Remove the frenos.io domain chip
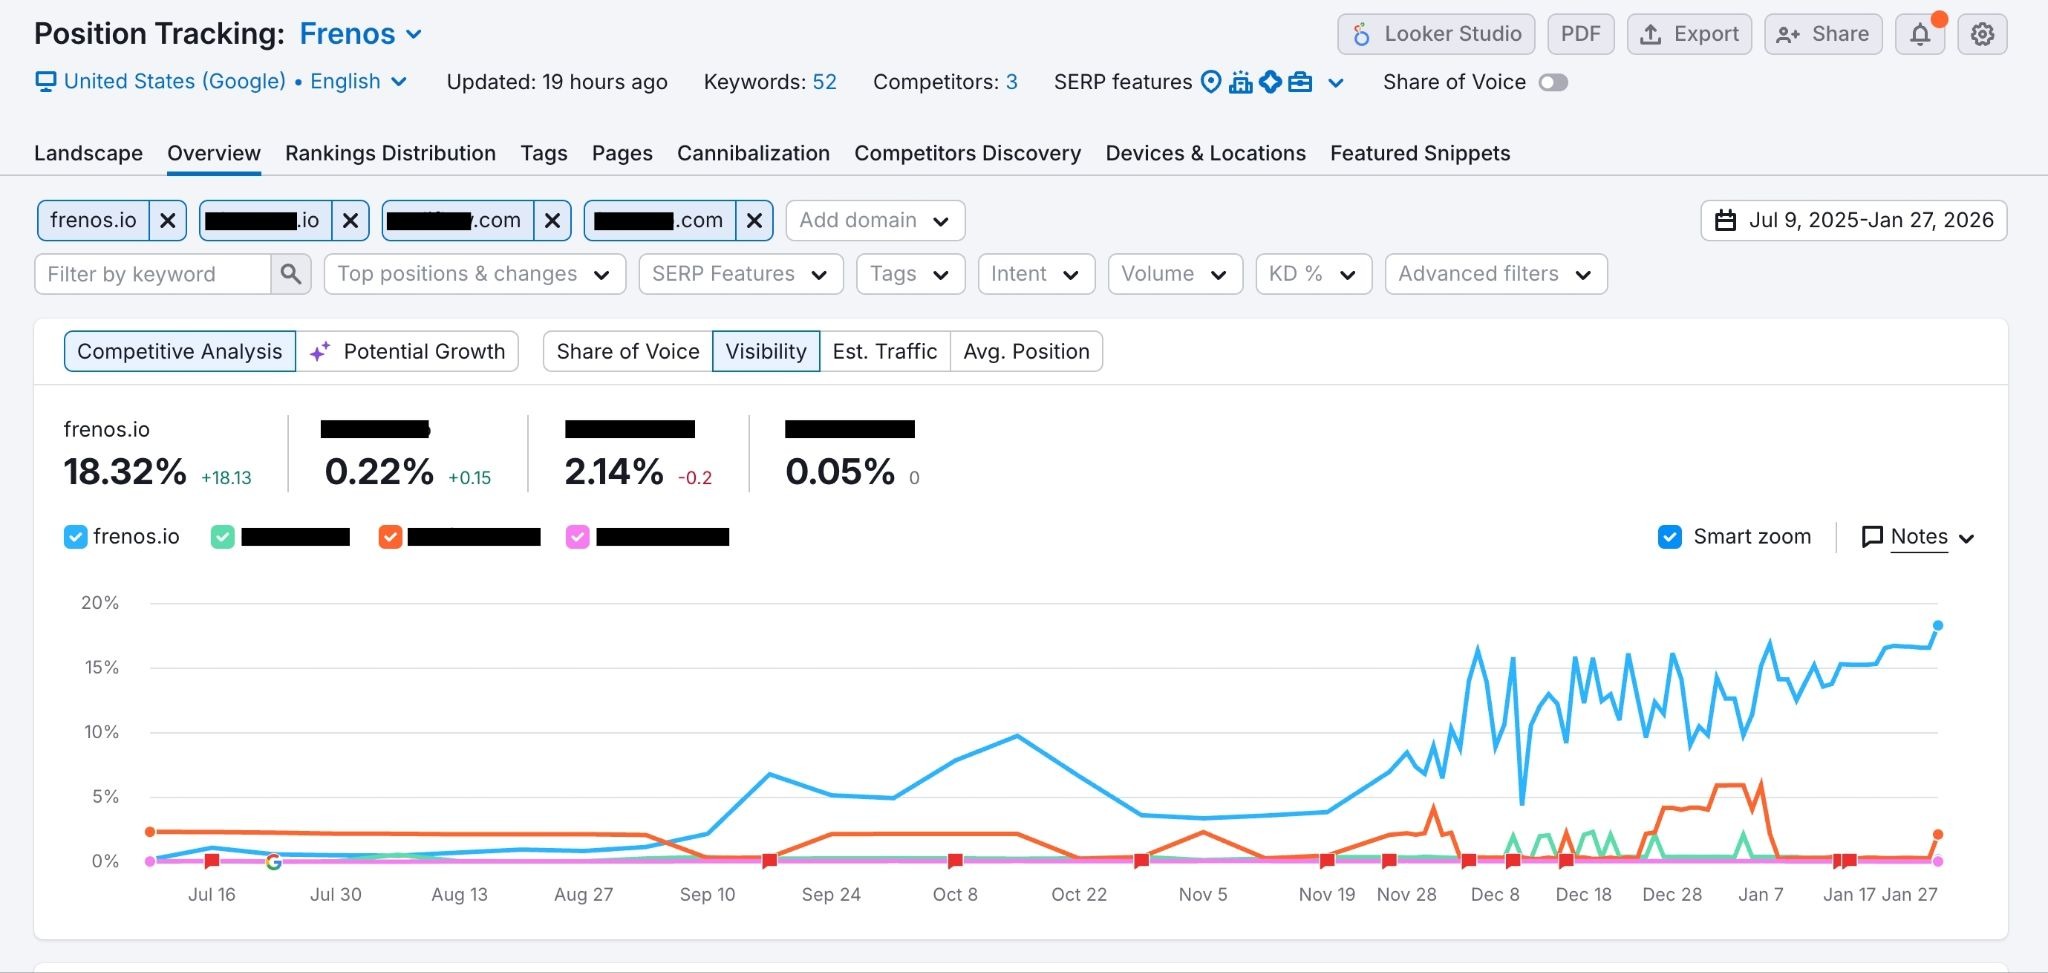The width and height of the screenshot is (2048, 973). click(x=167, y=220)
